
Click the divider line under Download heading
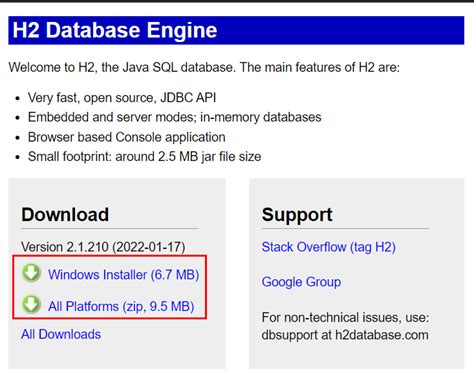[x=110, y=229]
